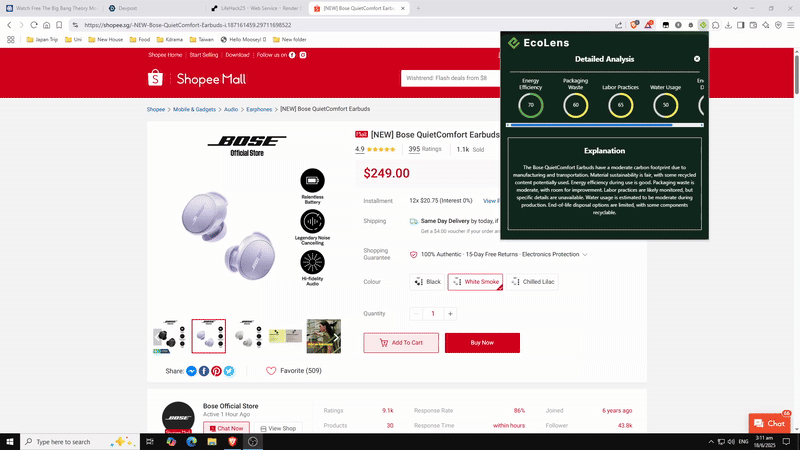Select the lilac earbuds thumbnail

coord(209,336)
